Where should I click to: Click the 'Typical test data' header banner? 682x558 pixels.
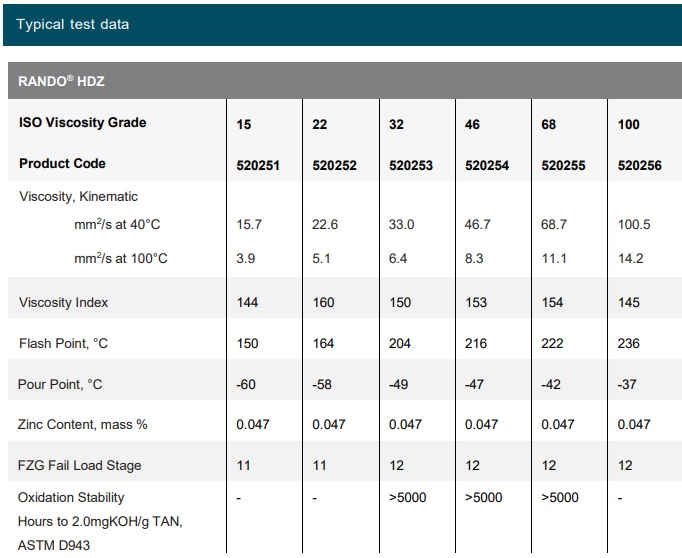73,24
